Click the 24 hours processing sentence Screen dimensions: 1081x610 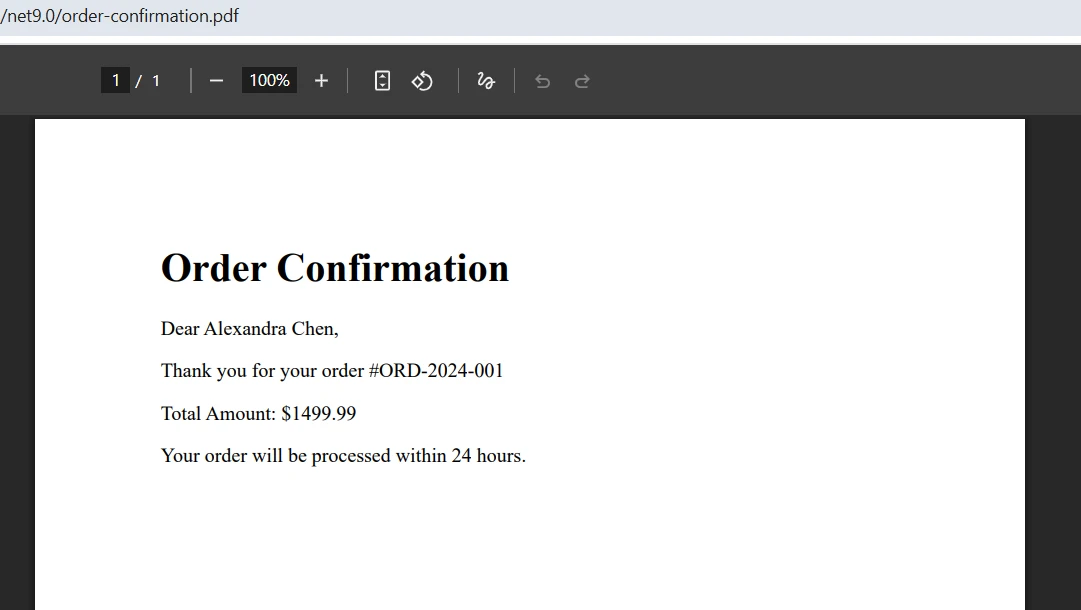pyautogui.click(x=343, y=455)
